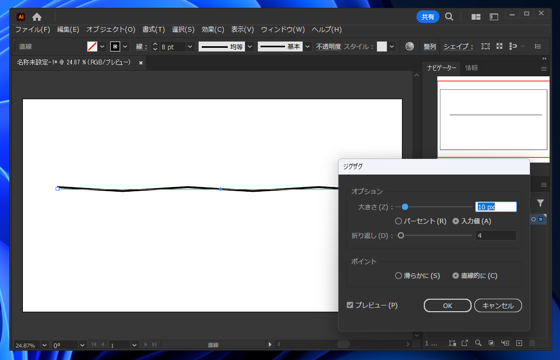The image size is (560, 360).
Task: Open the artboard number dropdown
Action: (134, 345)
